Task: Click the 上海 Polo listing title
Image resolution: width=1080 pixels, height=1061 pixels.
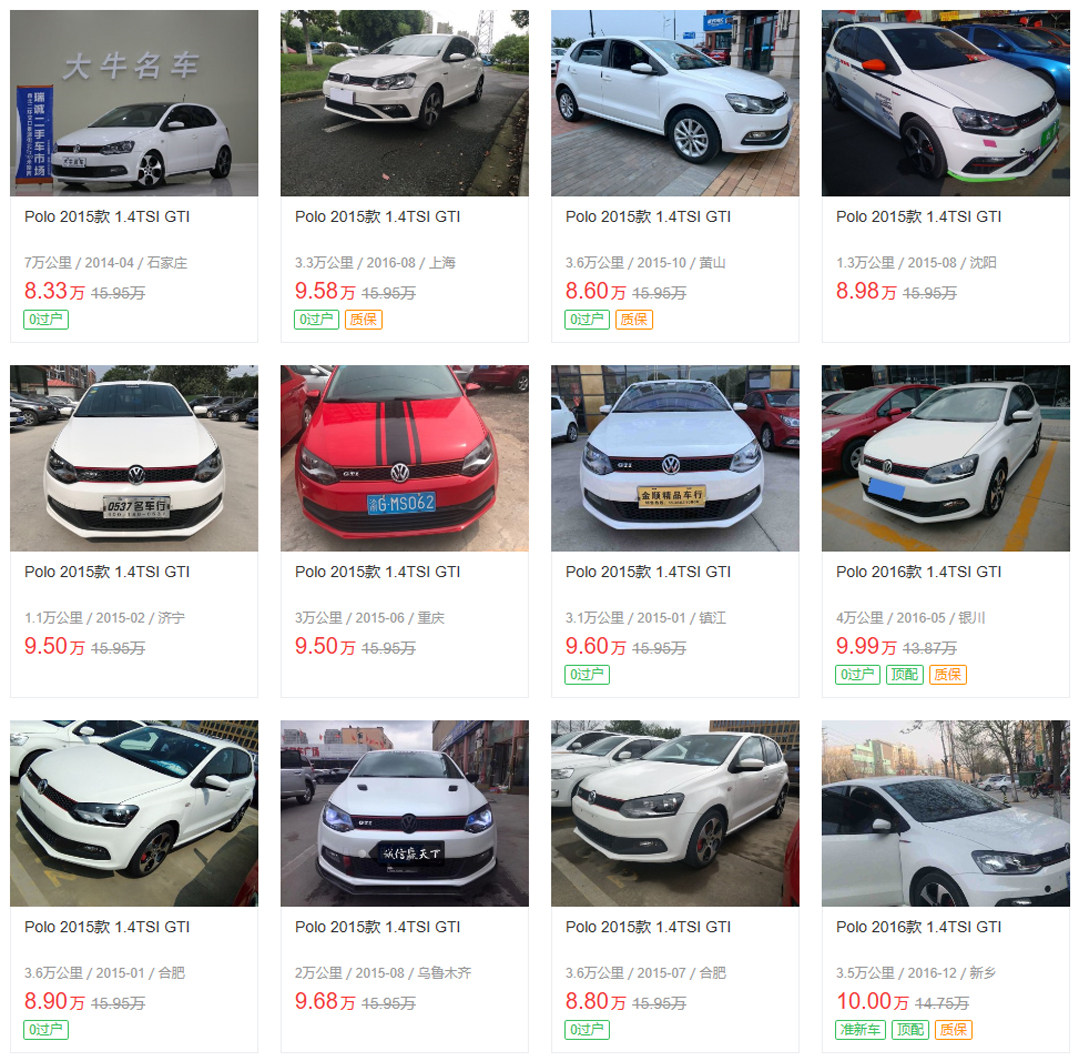Action: pyautogui.click(x=377, y=216)
